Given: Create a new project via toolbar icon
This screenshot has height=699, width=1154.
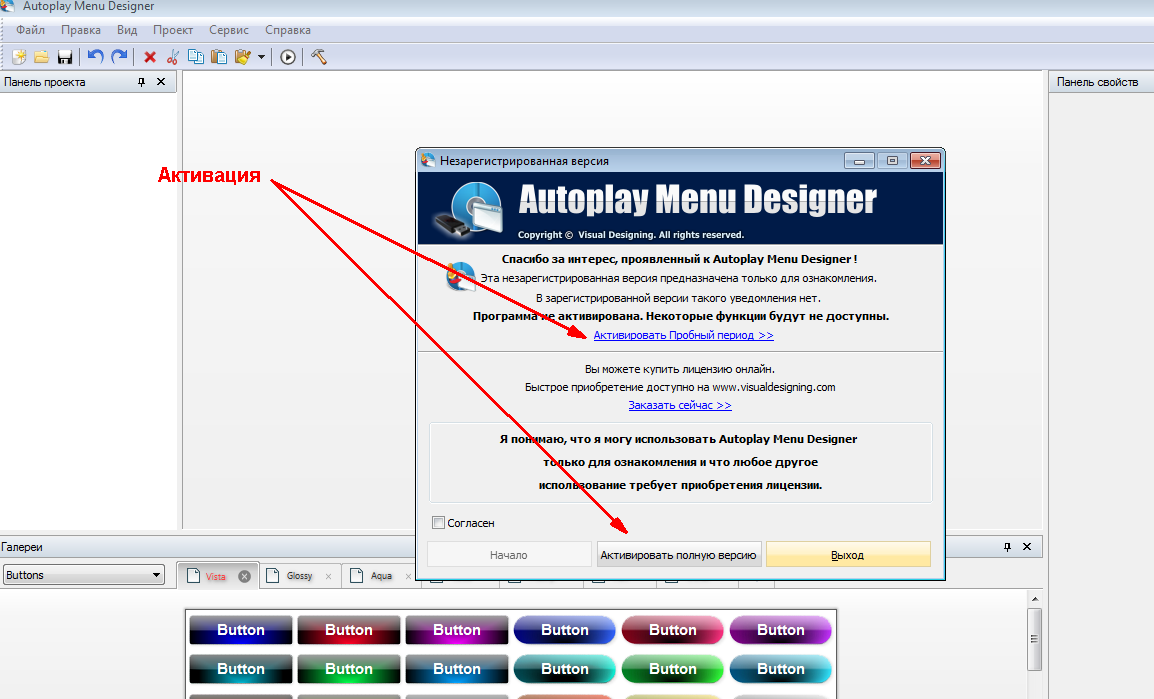Looking at the screenshot, I should (18, 57).
